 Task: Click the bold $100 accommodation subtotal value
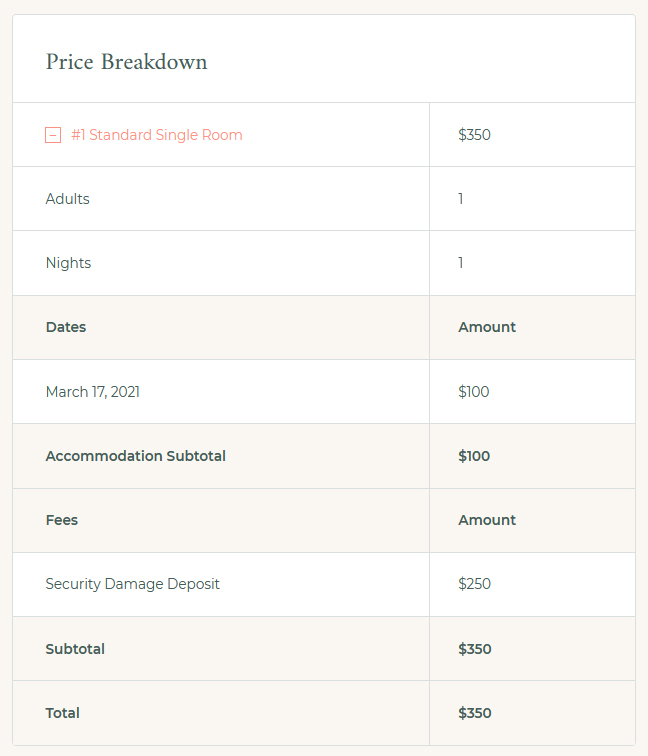pyautogui.click(x=474, y=456)
